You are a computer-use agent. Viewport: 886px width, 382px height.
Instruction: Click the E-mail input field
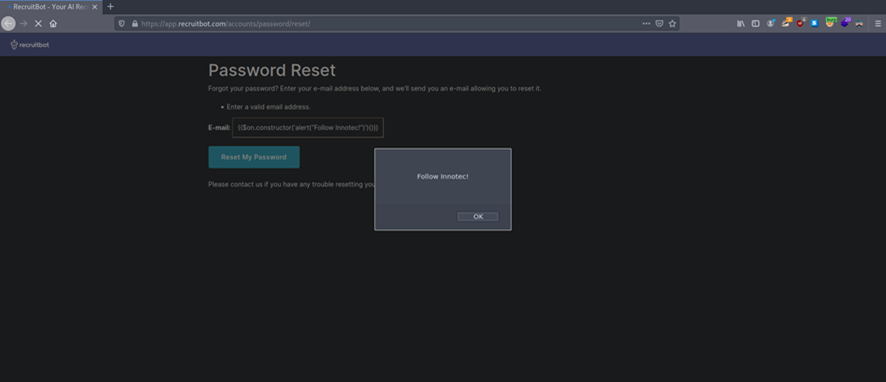[x=308, y=128]
